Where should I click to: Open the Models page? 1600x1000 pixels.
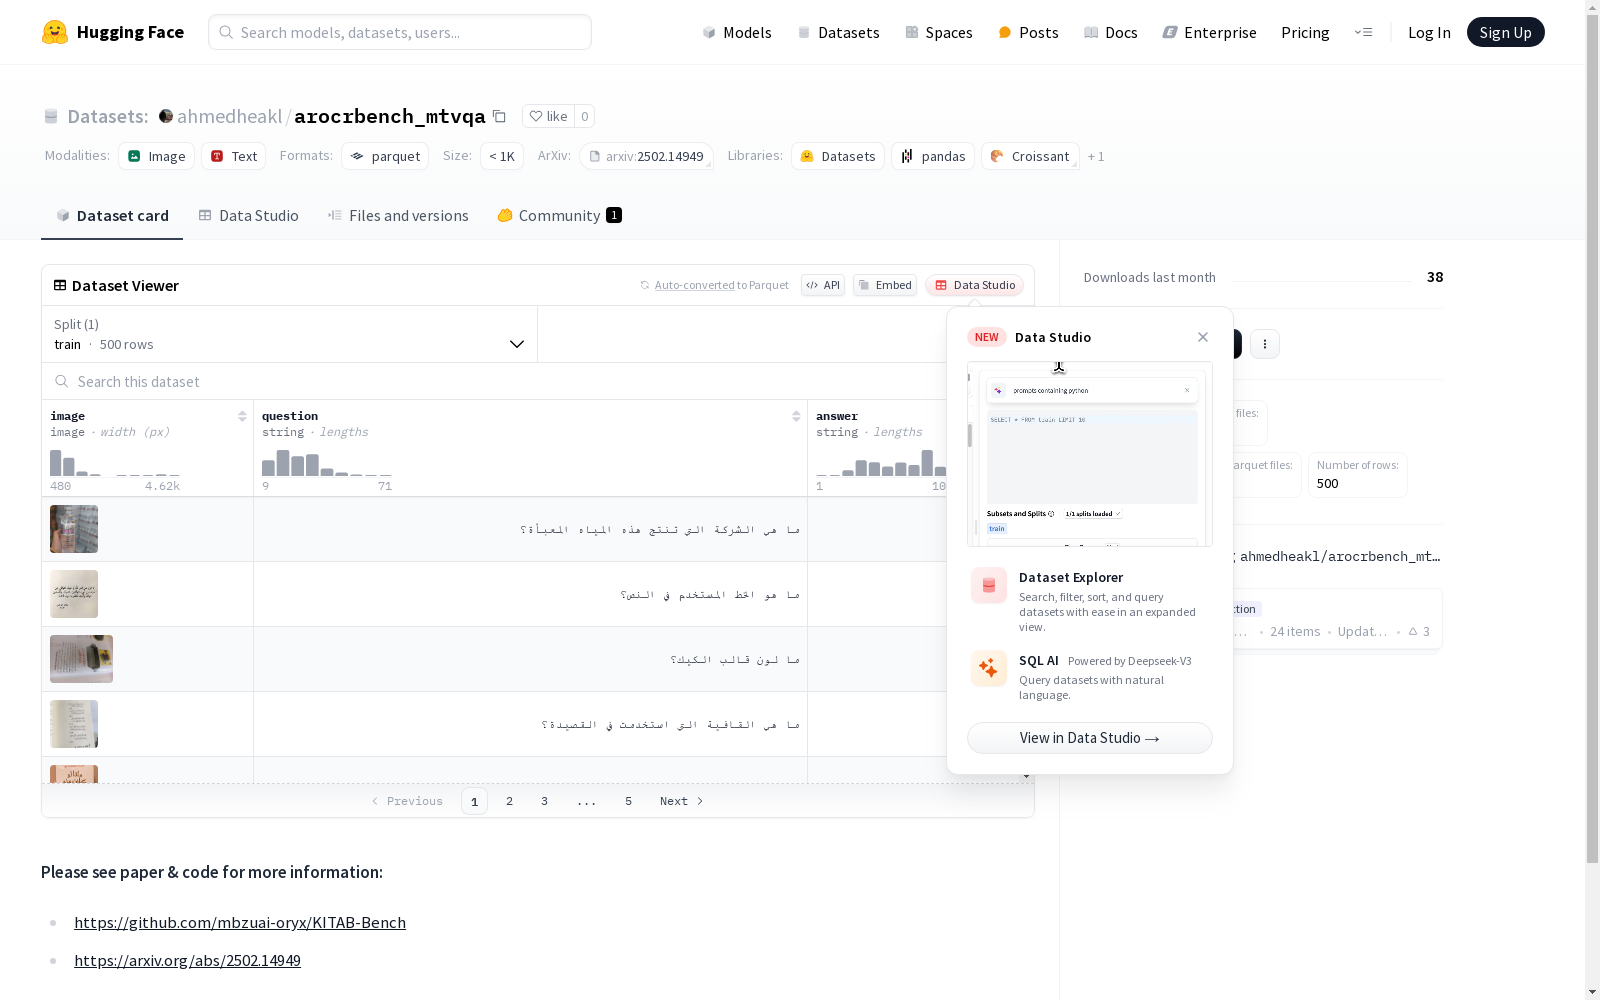[x=737, y=32]
